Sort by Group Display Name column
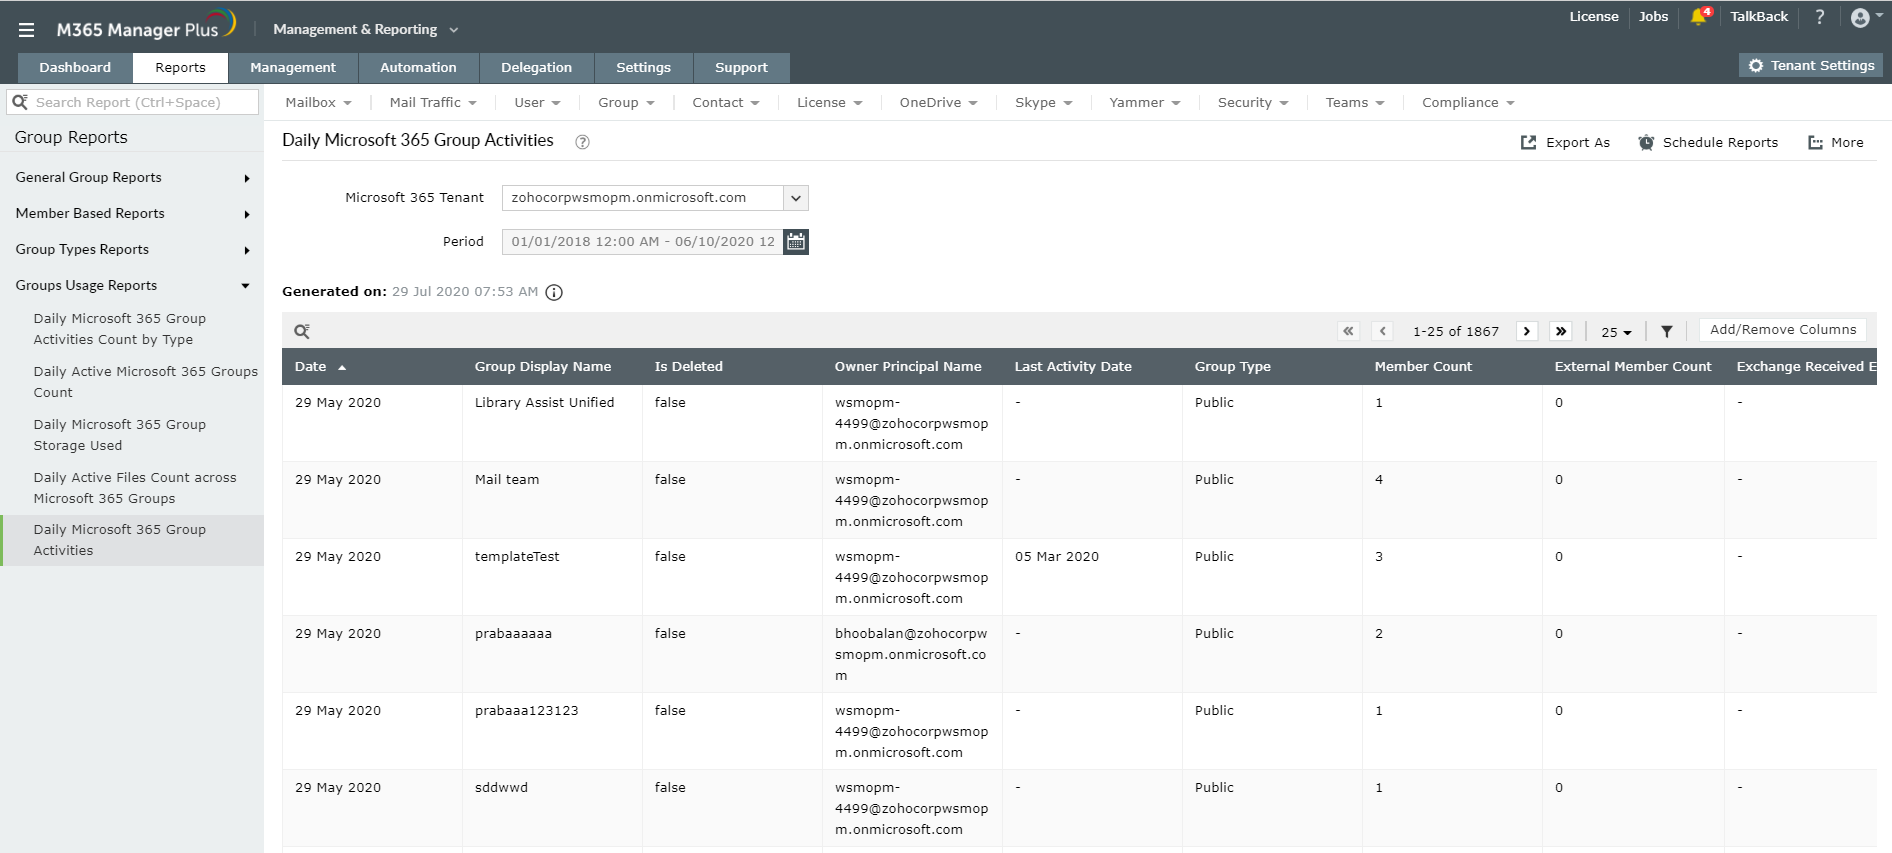The height and width of the screenshot is (853, 1892). [543, 367]
